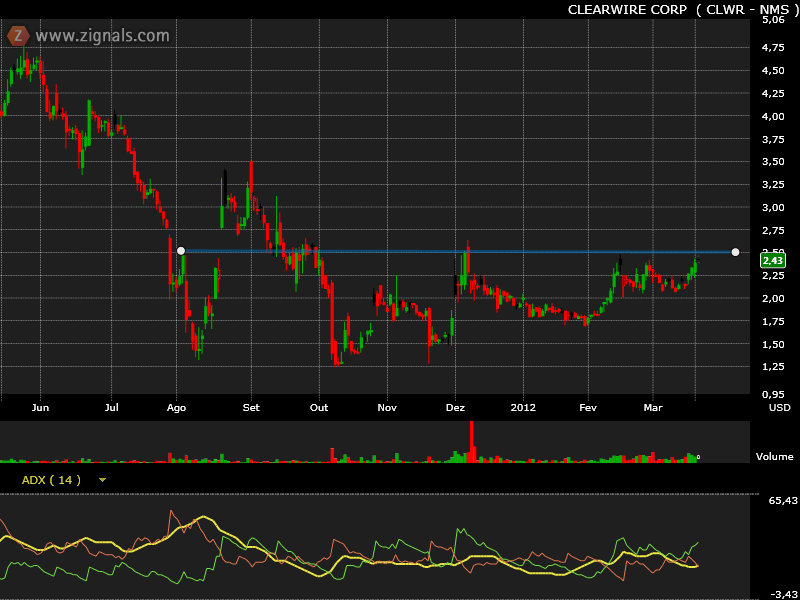The height and width of the screenshot is (600, 800).
Task: Click the 2012 label on the time axis
Action: pos(523,408)
